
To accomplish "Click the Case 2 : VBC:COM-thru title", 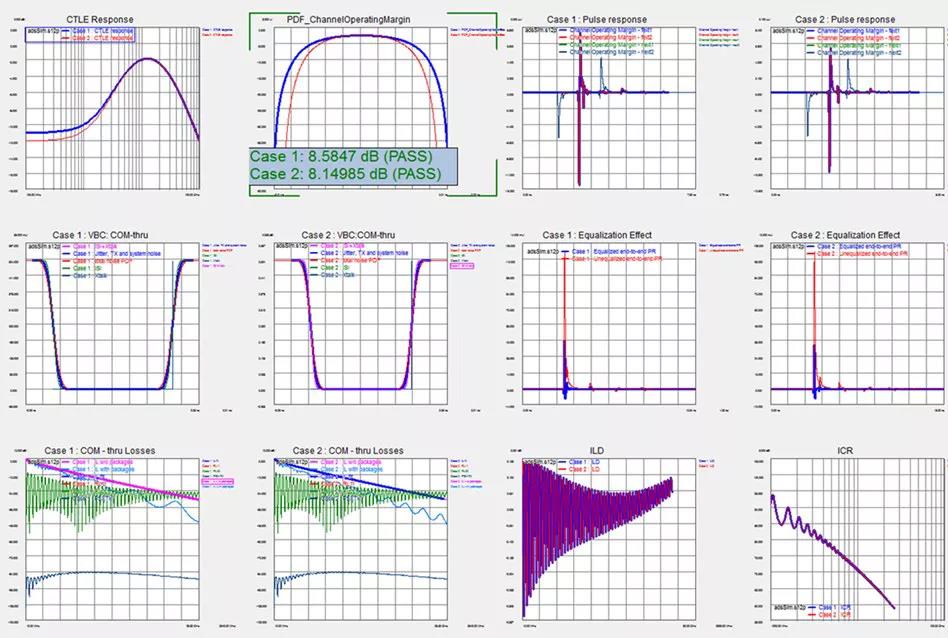I will click(x=348, y=235).
